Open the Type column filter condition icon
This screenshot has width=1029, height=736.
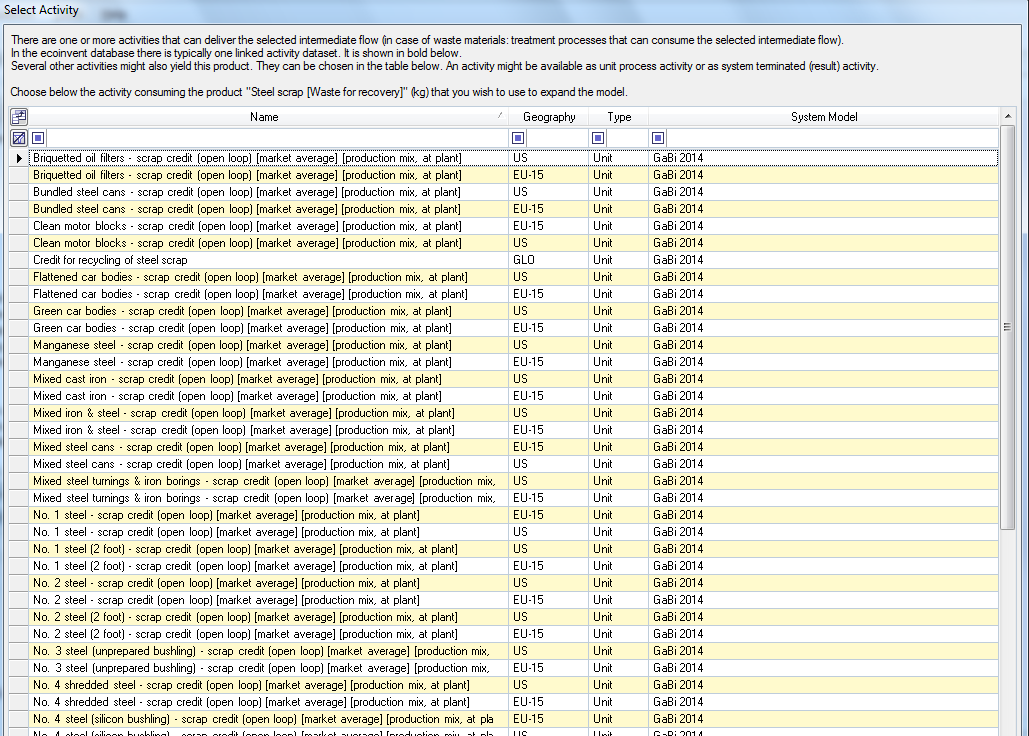coord(598,138)
